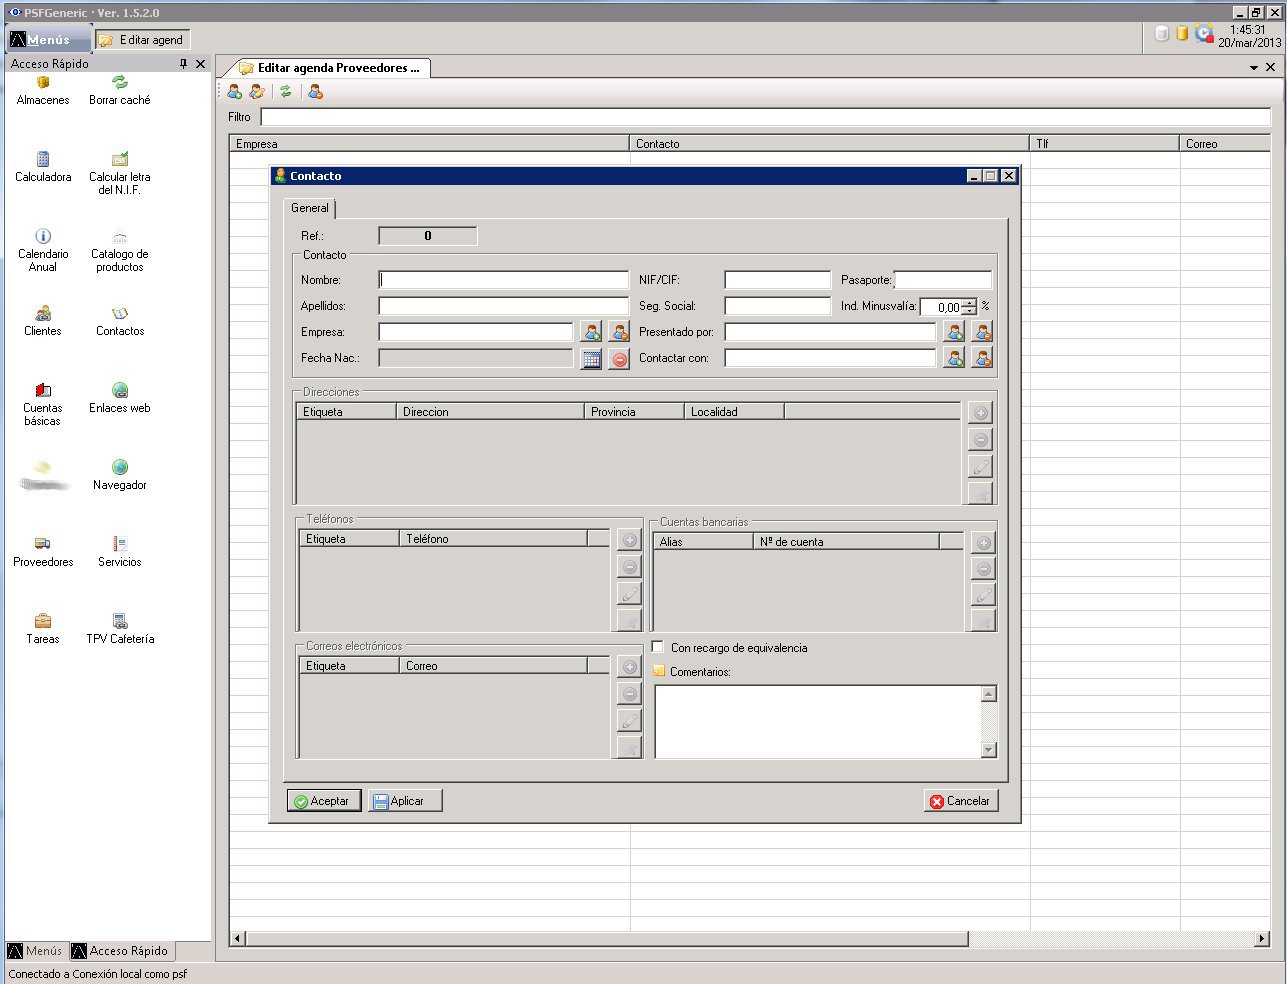
Task: Cancel the Contacto dialog
Action: pos(961,801)
